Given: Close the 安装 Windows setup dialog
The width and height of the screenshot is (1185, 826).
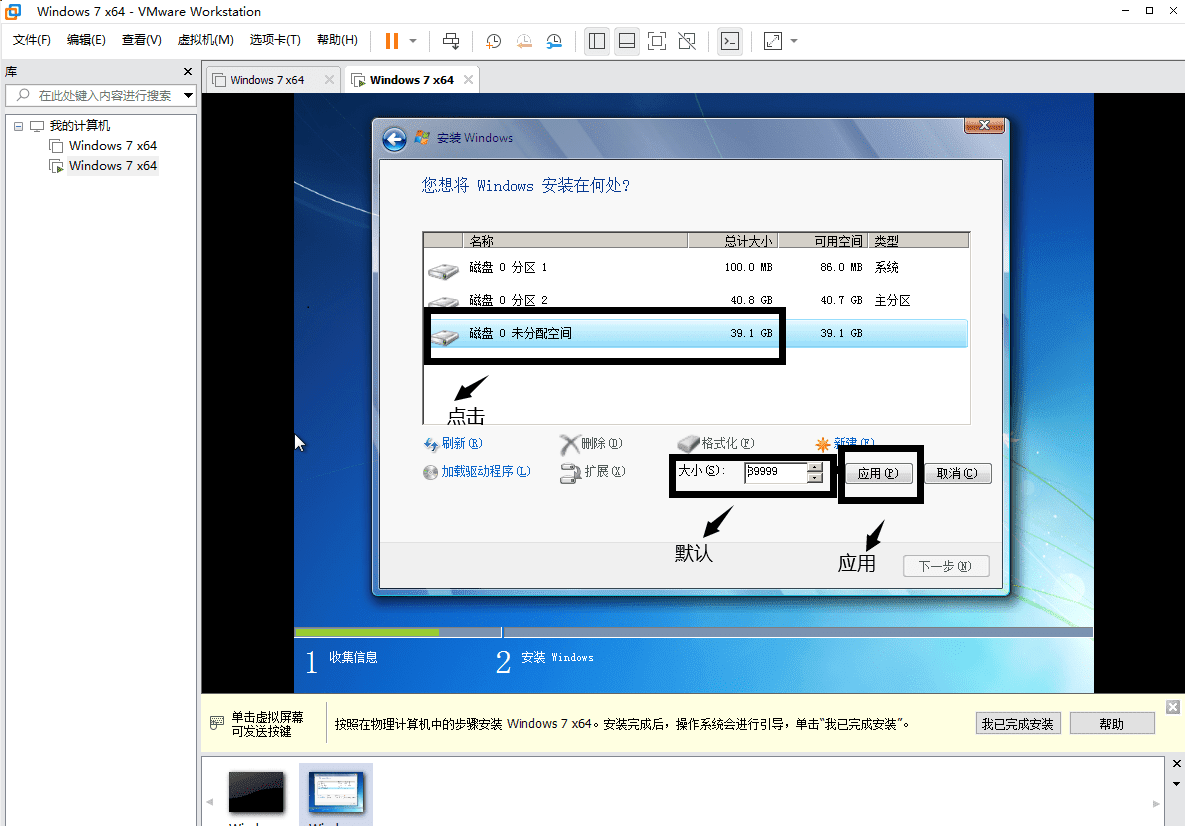Looking at the screenshot, I should pos(984,125).
